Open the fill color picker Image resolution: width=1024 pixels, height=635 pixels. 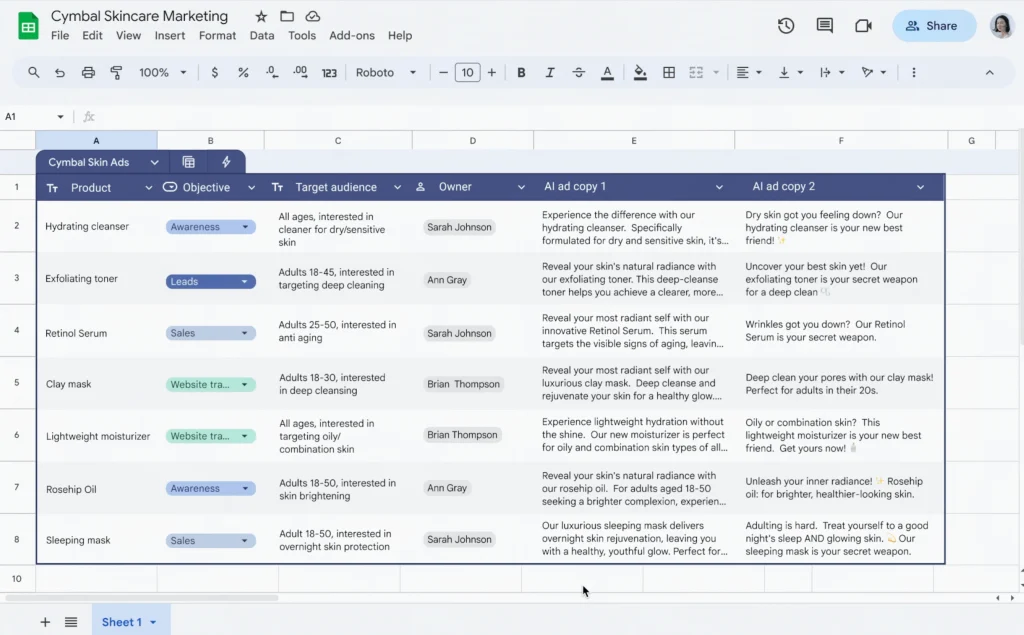pos(640,73)
